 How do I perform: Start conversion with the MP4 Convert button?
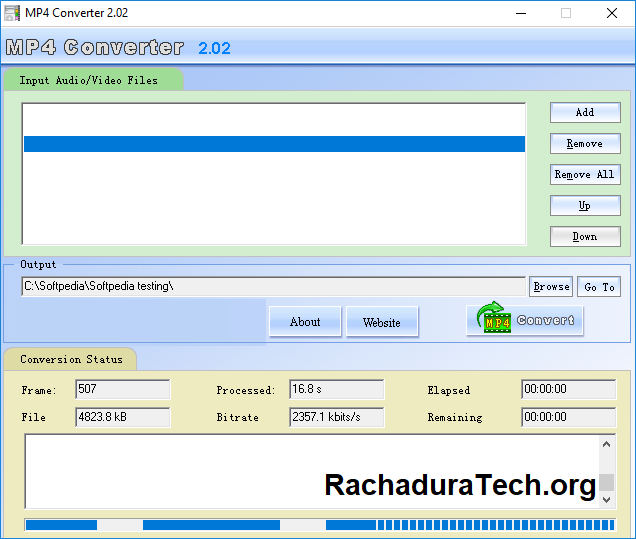[524, 320]
